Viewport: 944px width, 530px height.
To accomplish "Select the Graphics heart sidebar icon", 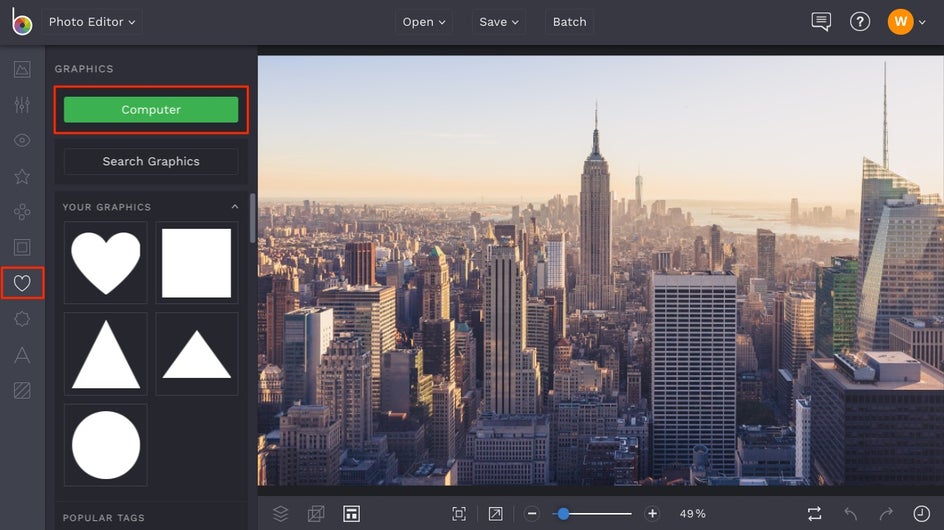I will point(22,282).
